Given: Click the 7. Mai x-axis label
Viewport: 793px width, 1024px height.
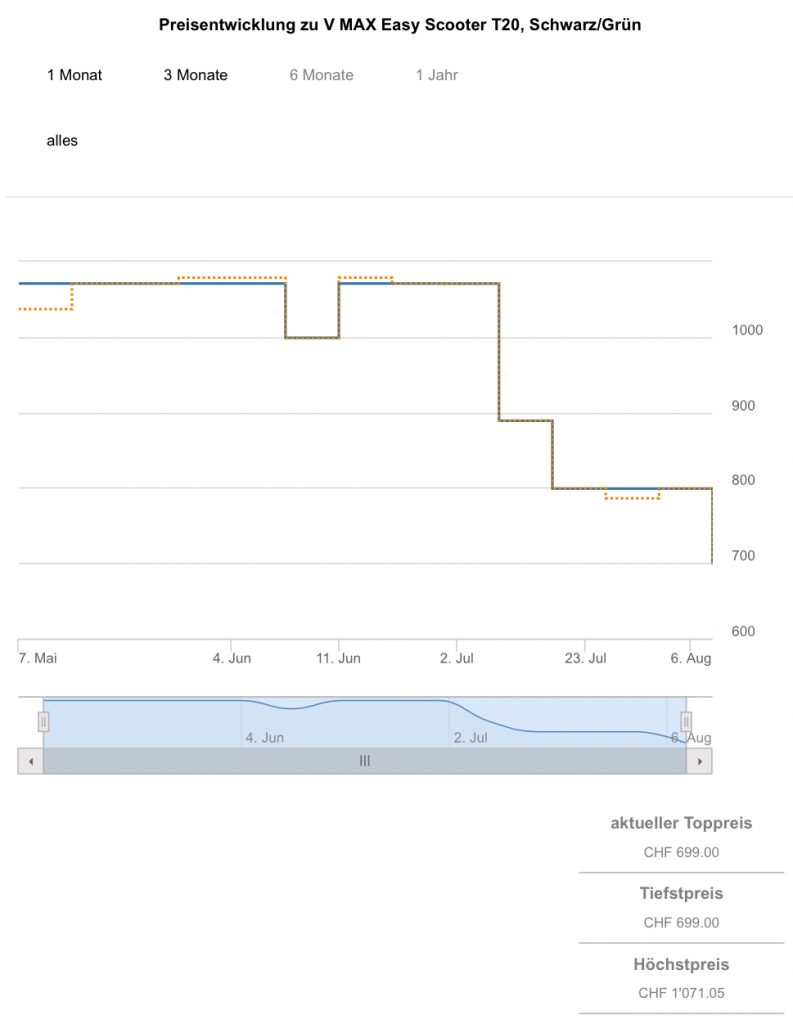Looking at the screenshot, I should coord(38,658).
